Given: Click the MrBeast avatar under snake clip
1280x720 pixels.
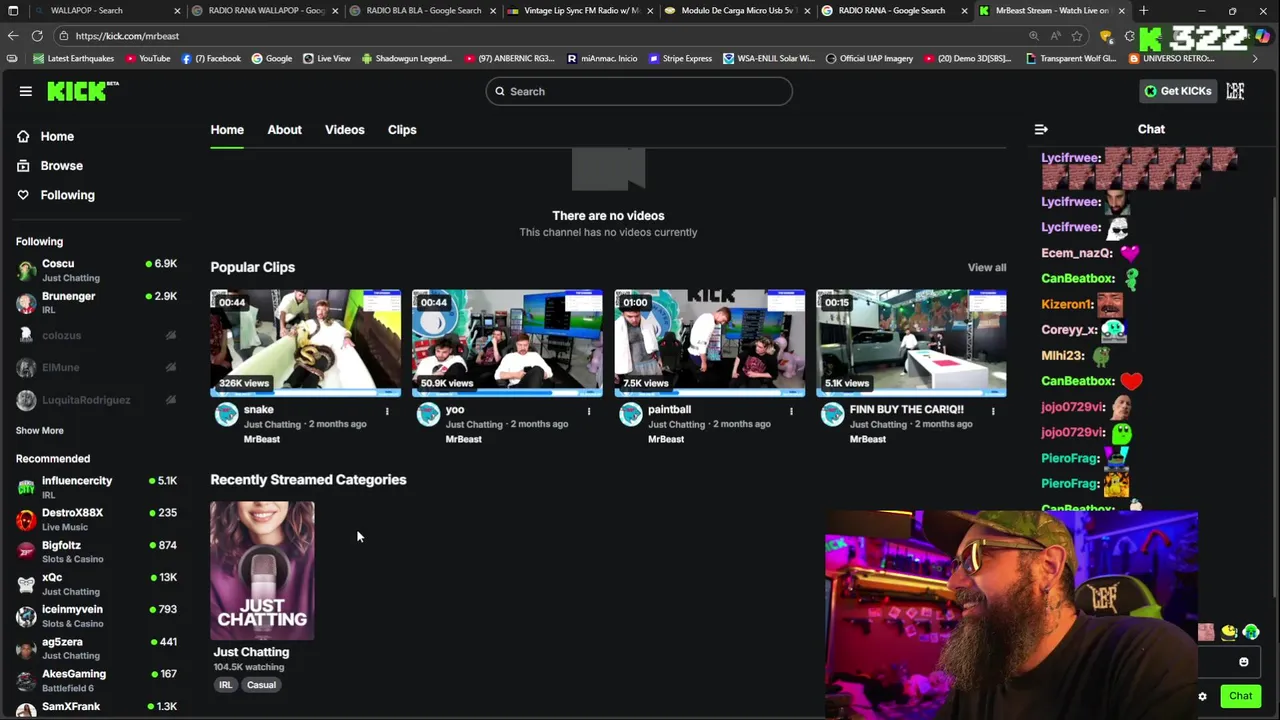Looking at the screenshot, I should pyautogui.click(x=227, y=415).
